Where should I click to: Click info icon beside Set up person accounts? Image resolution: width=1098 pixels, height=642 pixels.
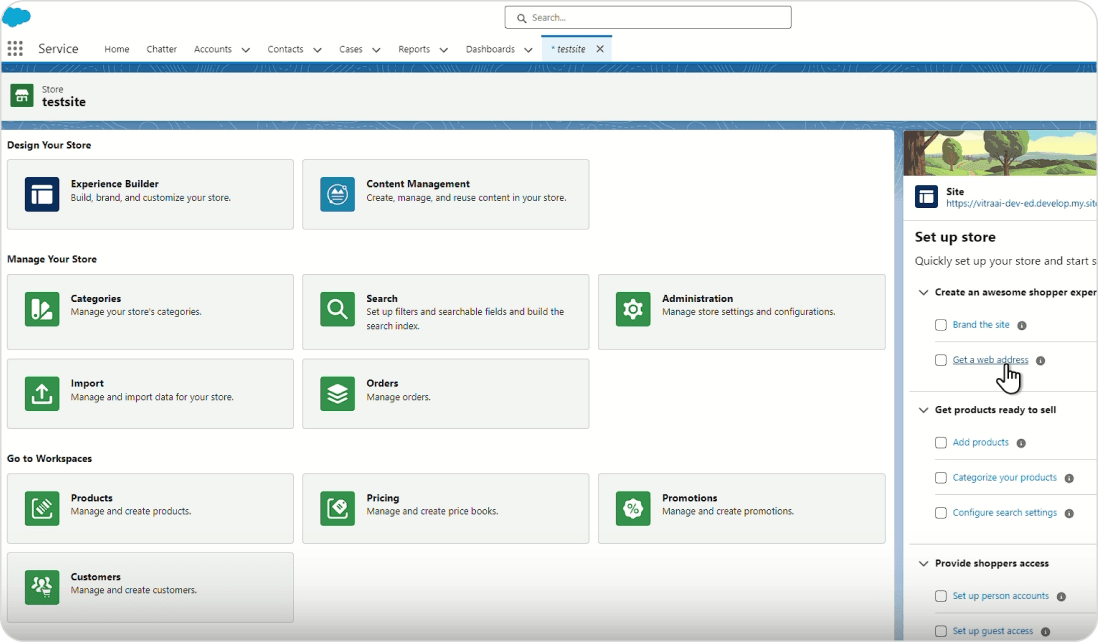(1062, 596)
